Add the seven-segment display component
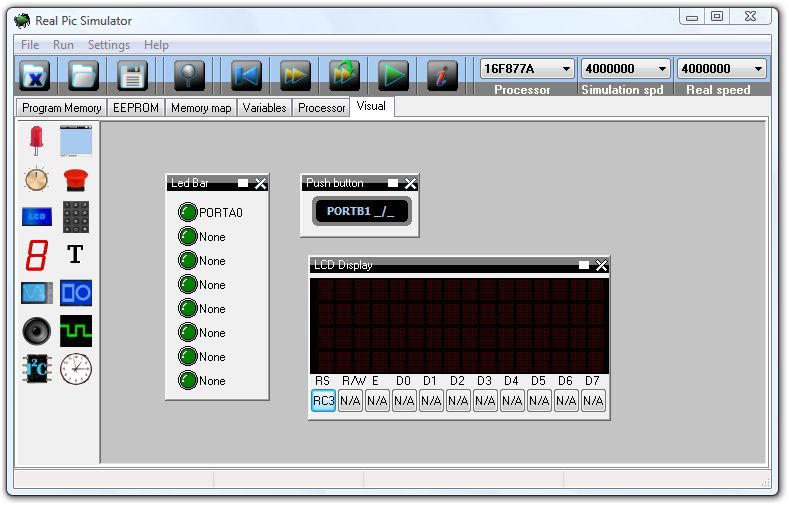 pos(37,256)
